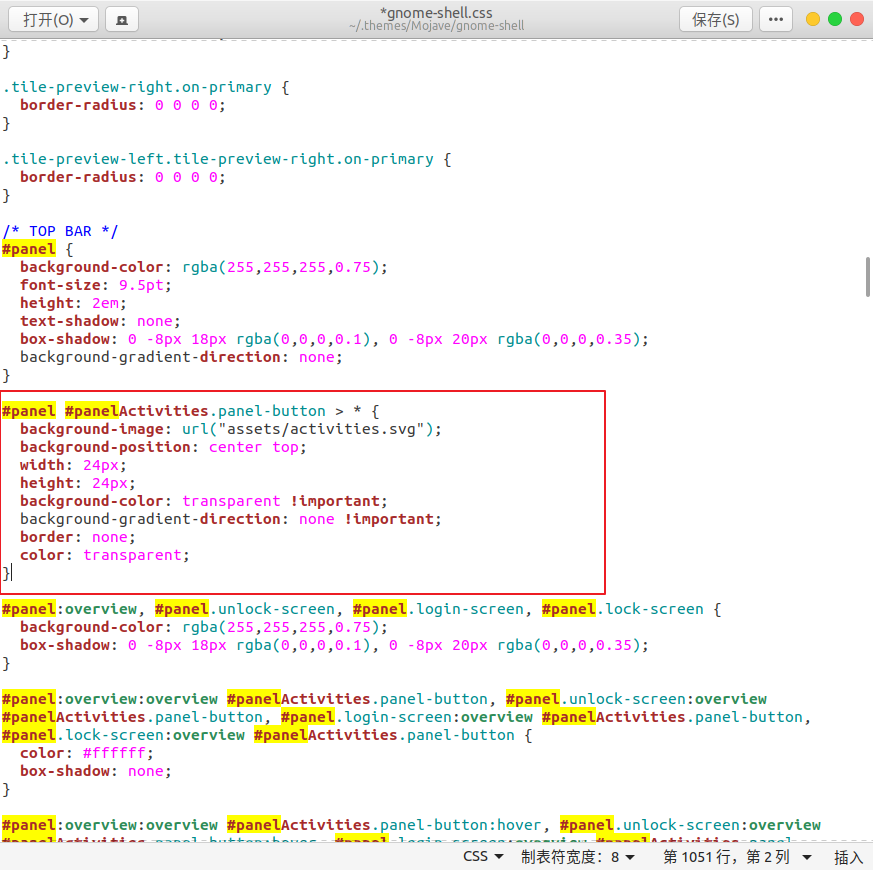
Task: Click the #ffffff color value
Action: [x=118, y=753]
